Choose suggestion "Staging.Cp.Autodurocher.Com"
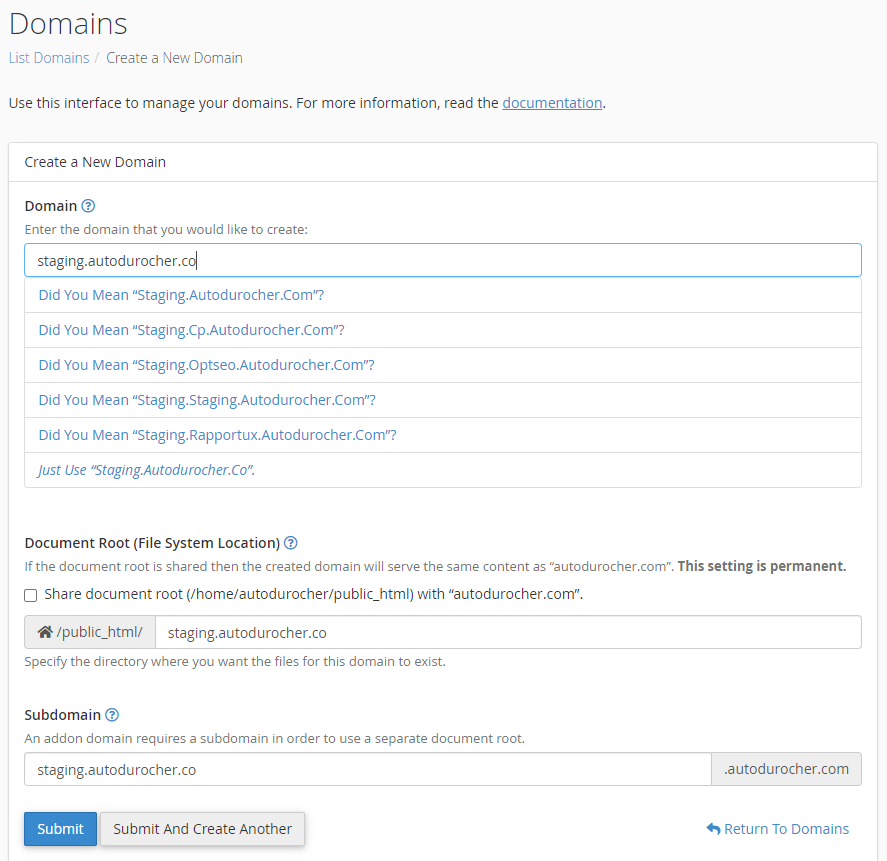This screenshot has width=887, height=861. coord(191,330)
